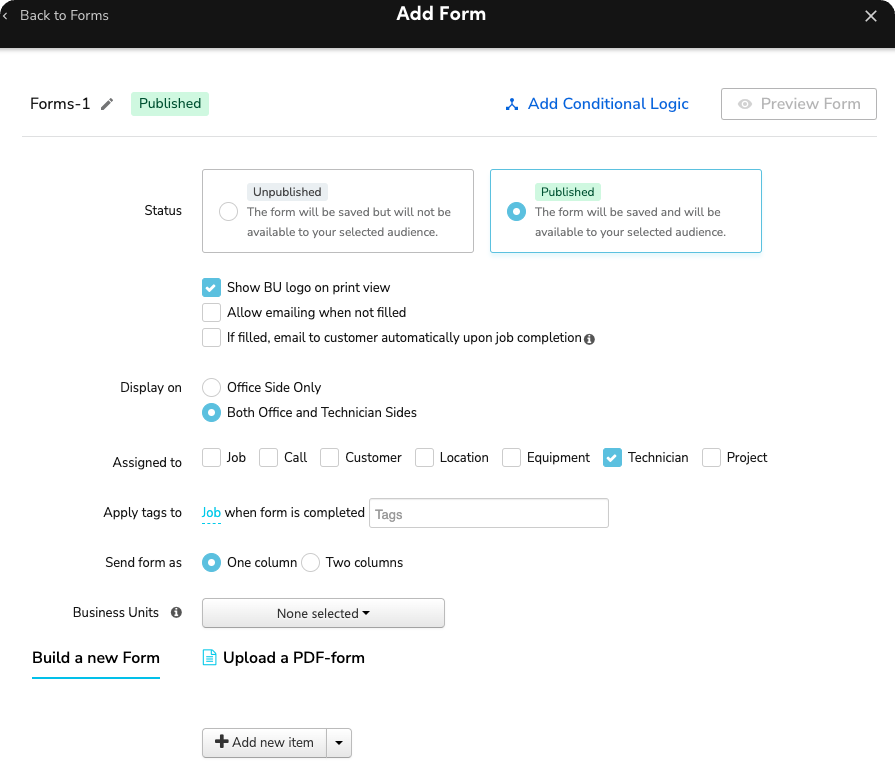Image resolution: width=895 pixels, height=766 pixels.
Task: Check the Customer assignment checkbox
Action: click(329, 457)
